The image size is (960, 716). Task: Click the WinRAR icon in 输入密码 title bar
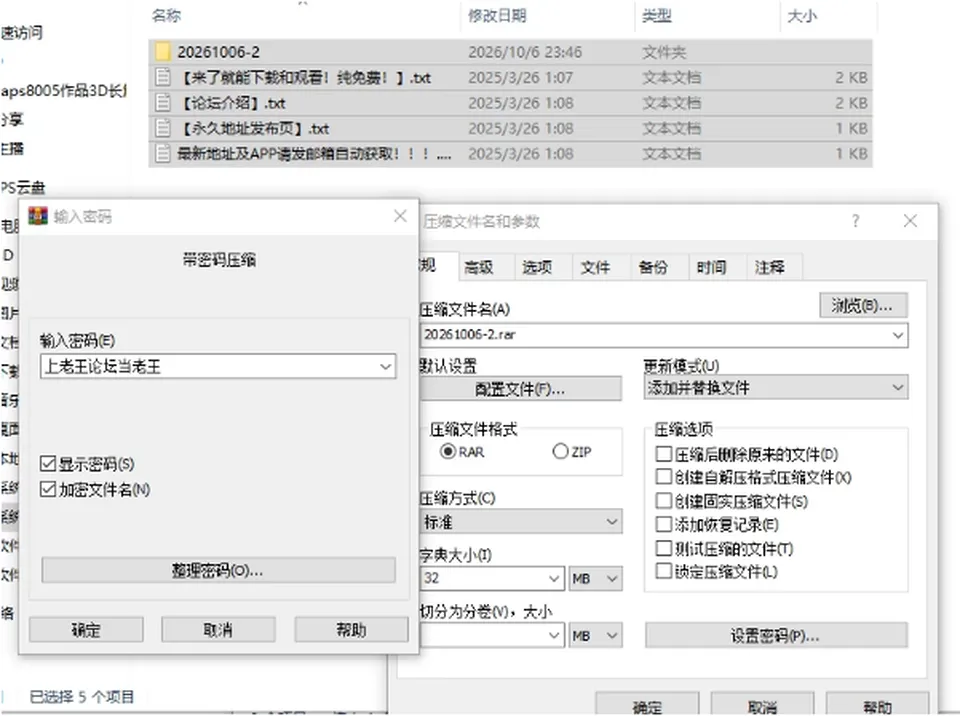[x=38, y=216]
